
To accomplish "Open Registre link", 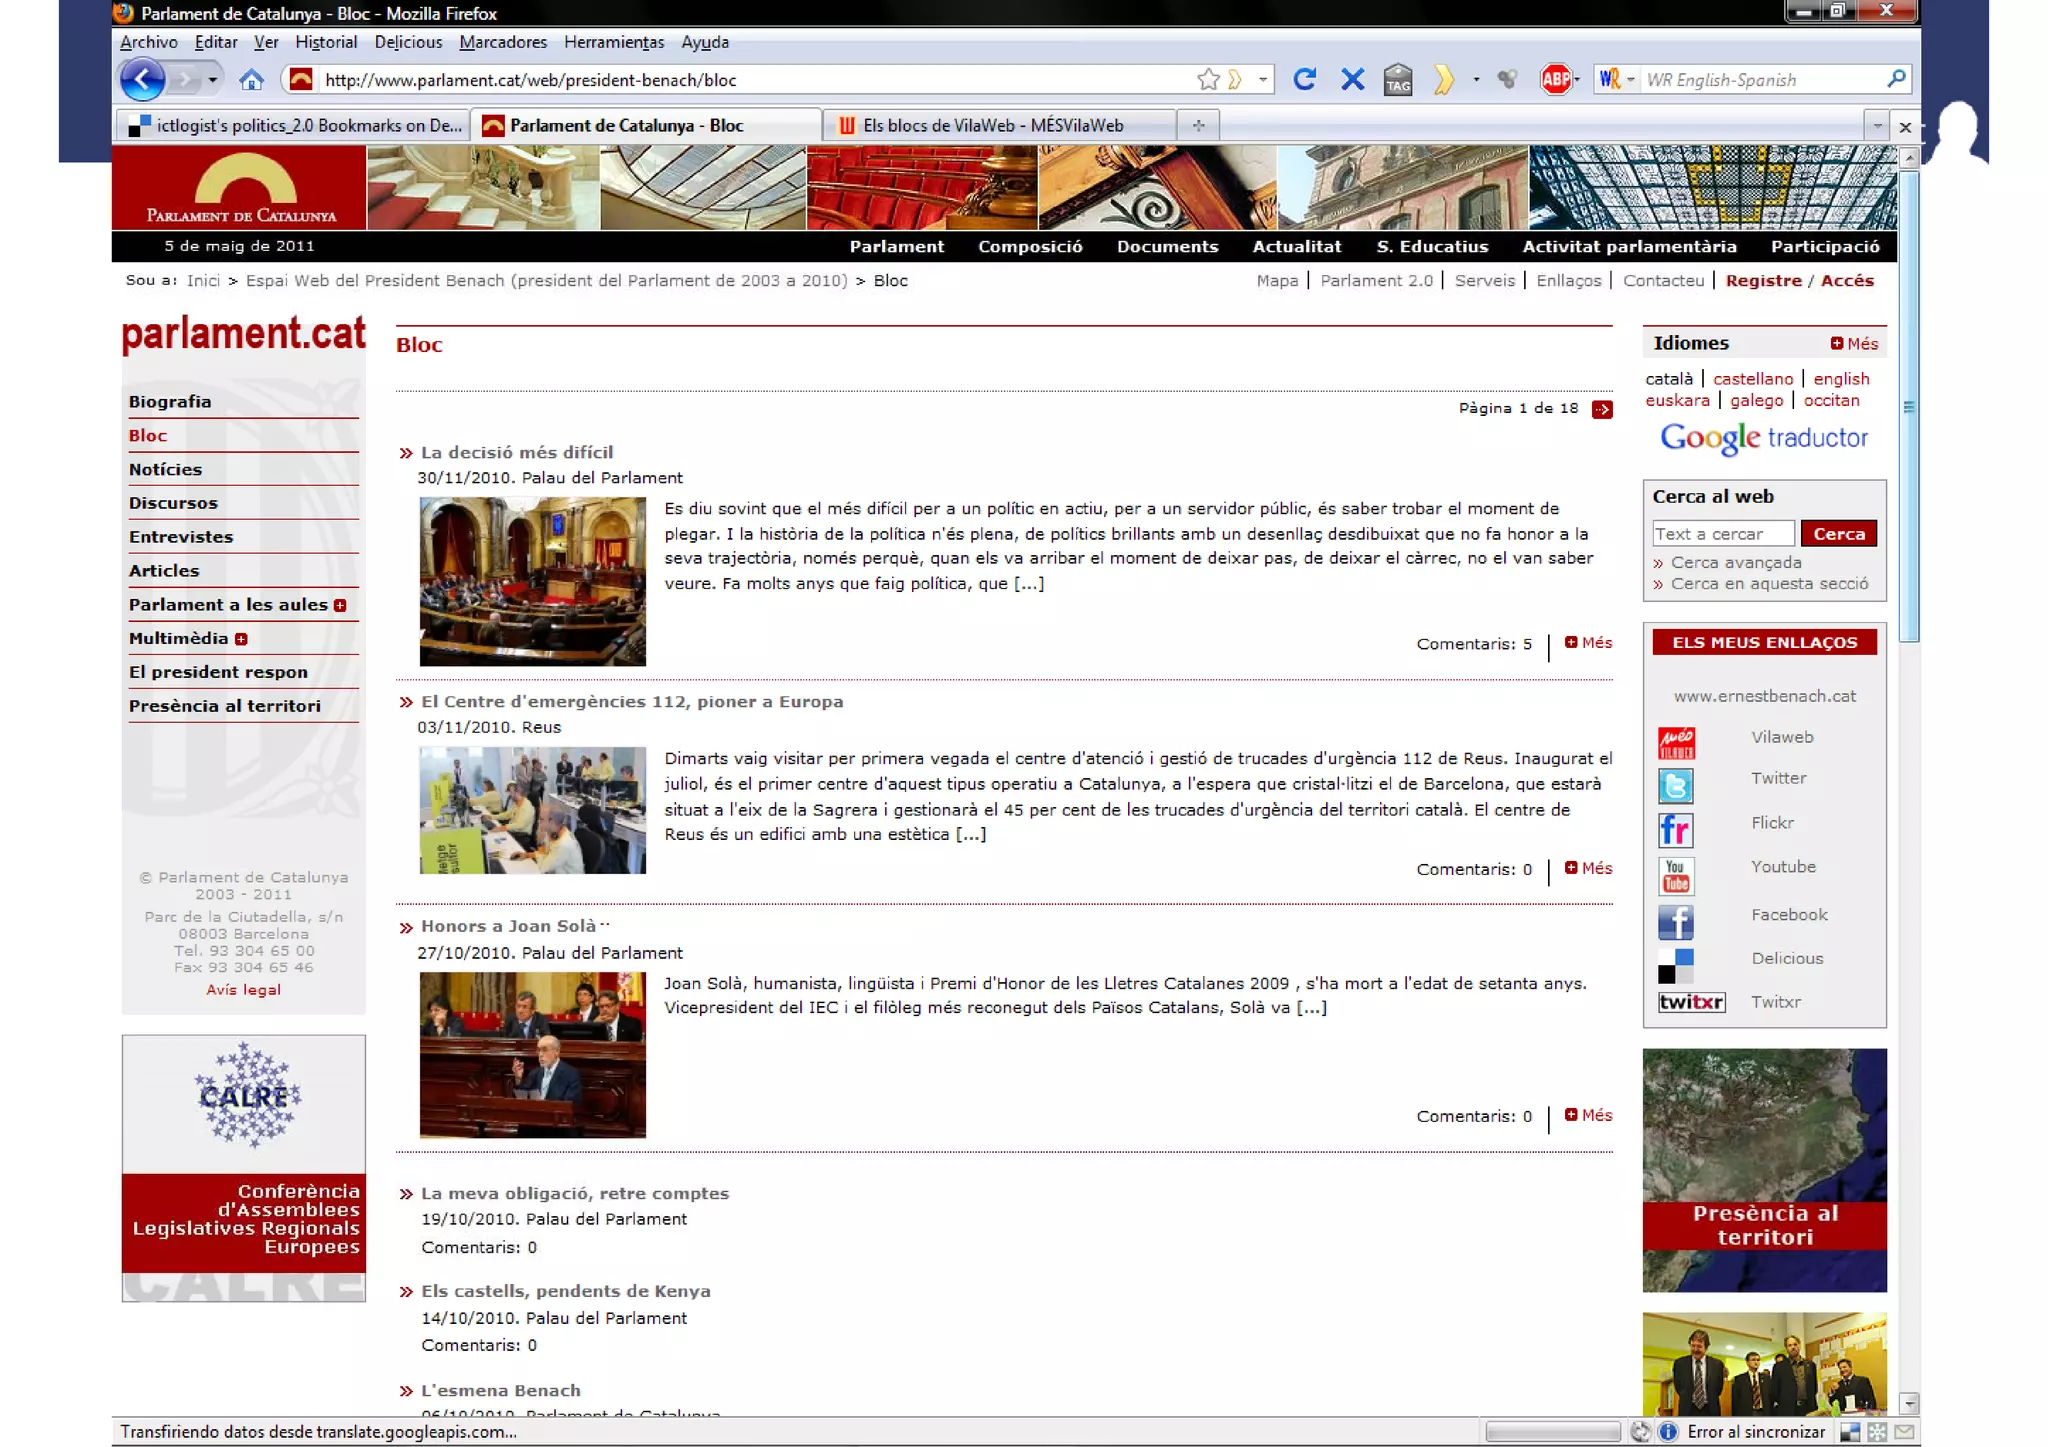I will click(1763, 281).
